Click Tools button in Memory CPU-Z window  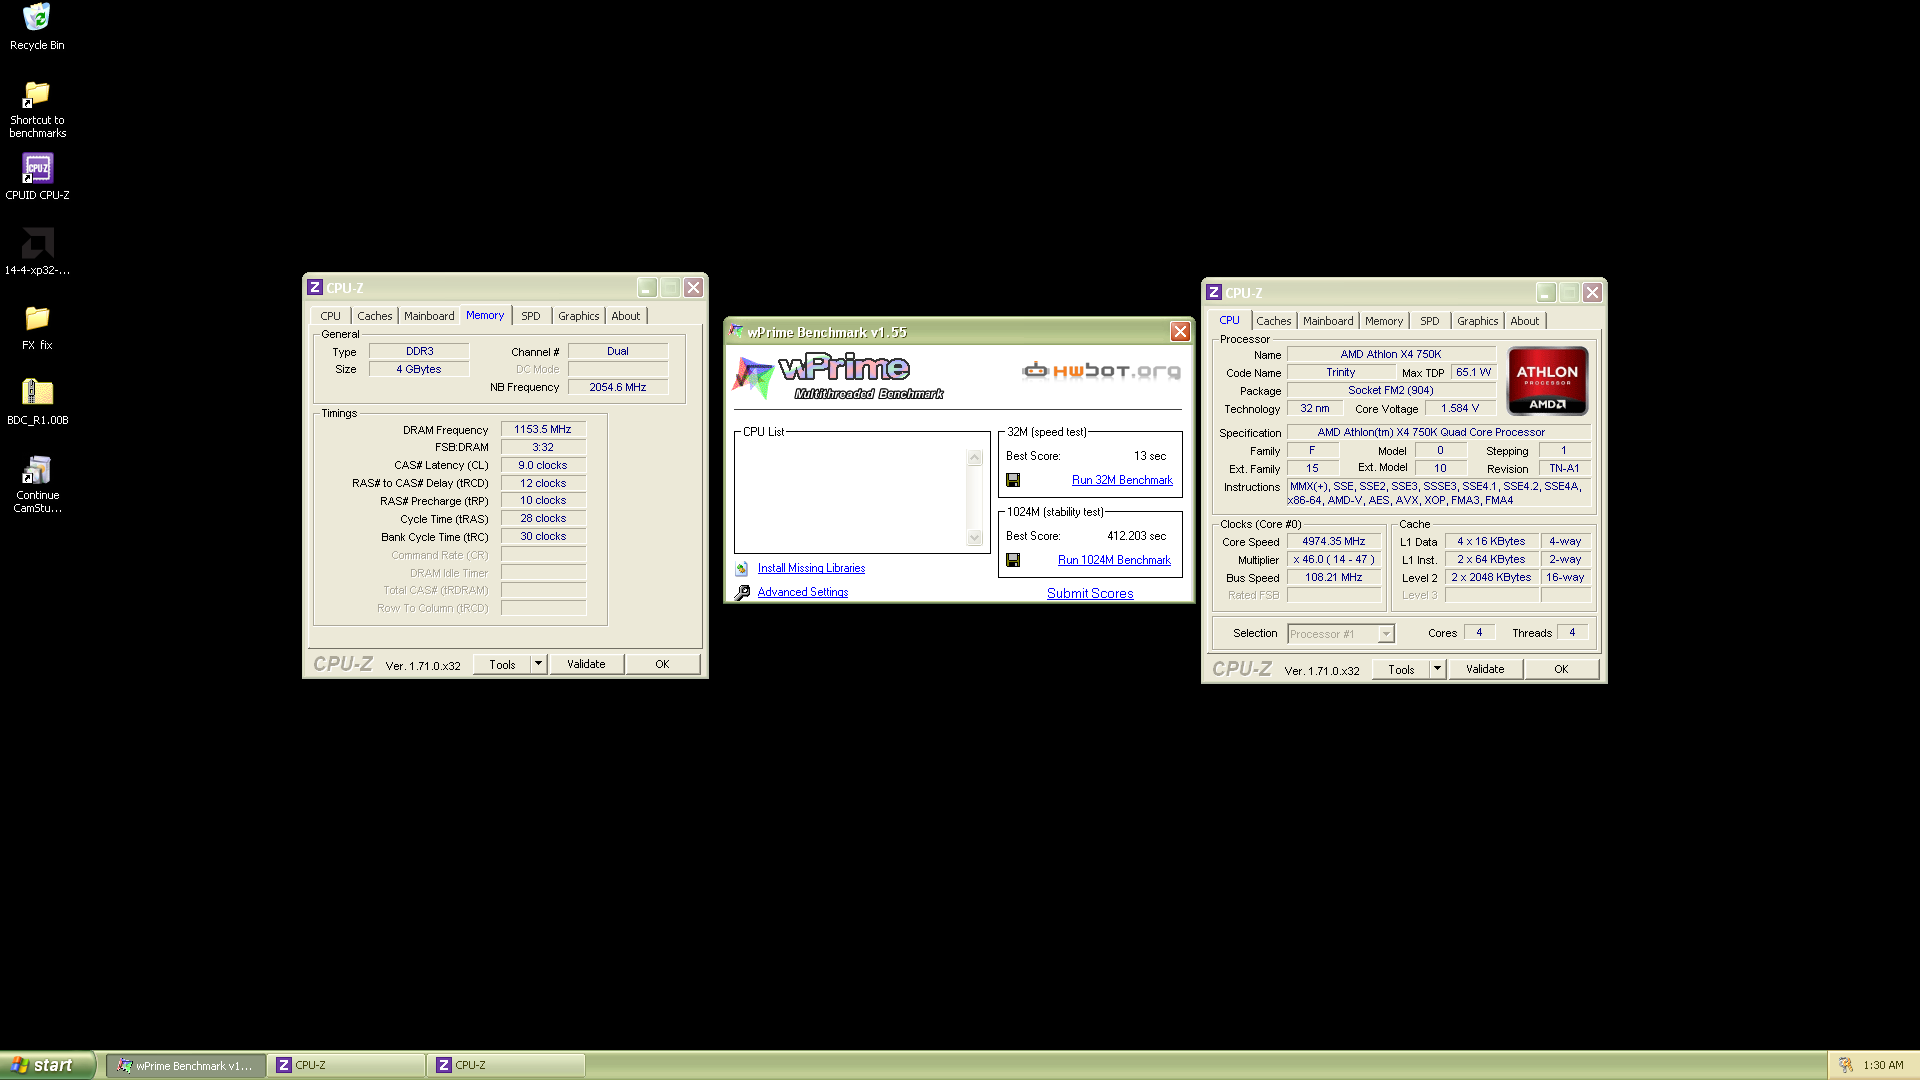[x=503, y=664]
